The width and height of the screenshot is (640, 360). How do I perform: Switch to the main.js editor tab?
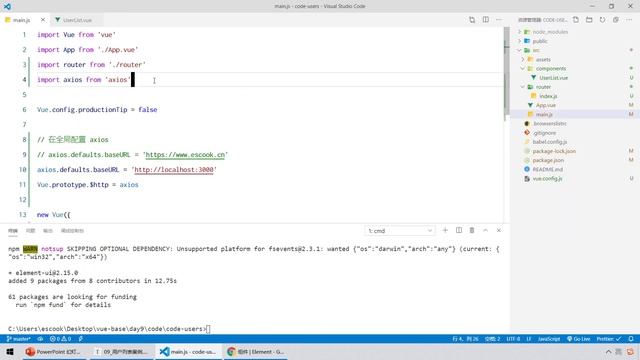pyautogui.click(x=20, y=20)
